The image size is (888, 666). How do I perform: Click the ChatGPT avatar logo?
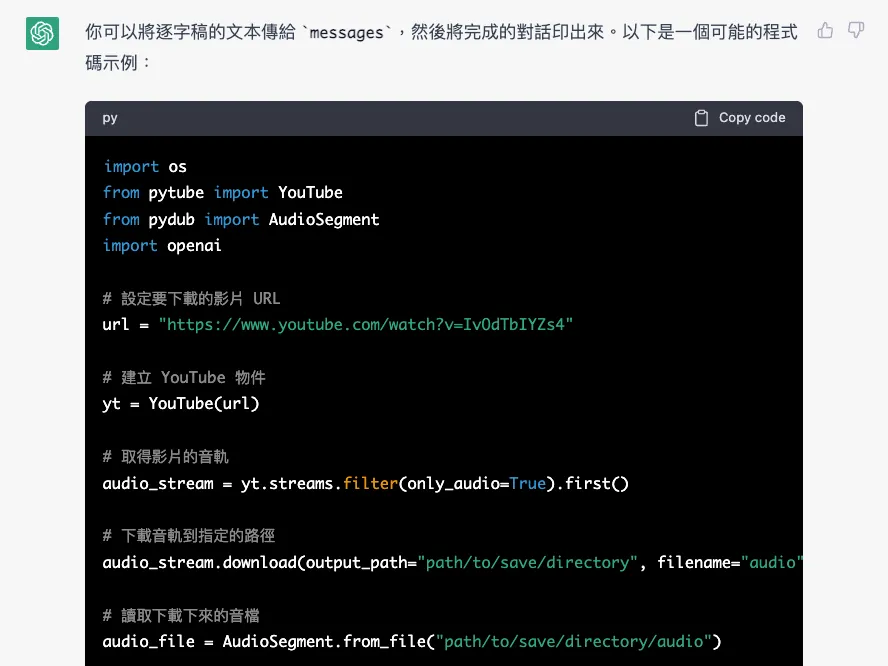click(42, 33)
